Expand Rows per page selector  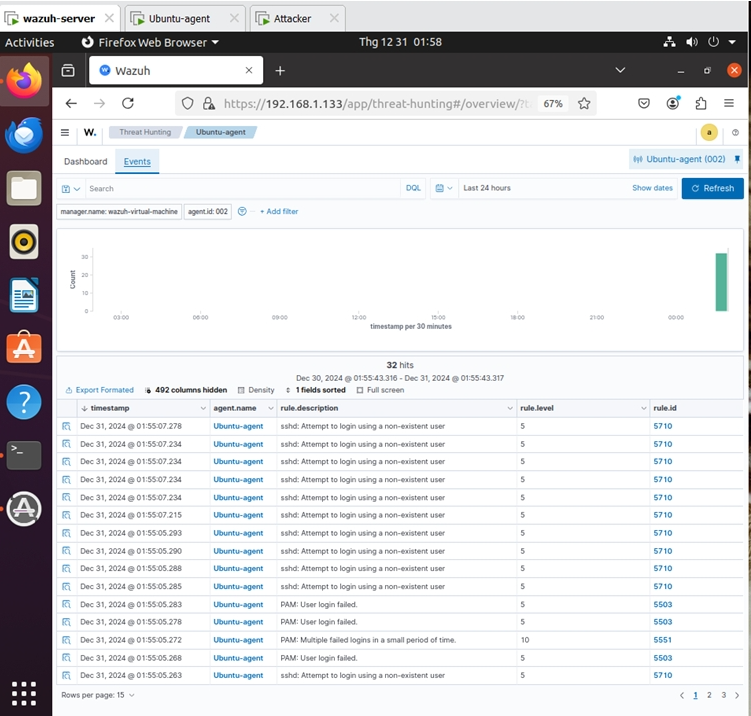[98, 695]
